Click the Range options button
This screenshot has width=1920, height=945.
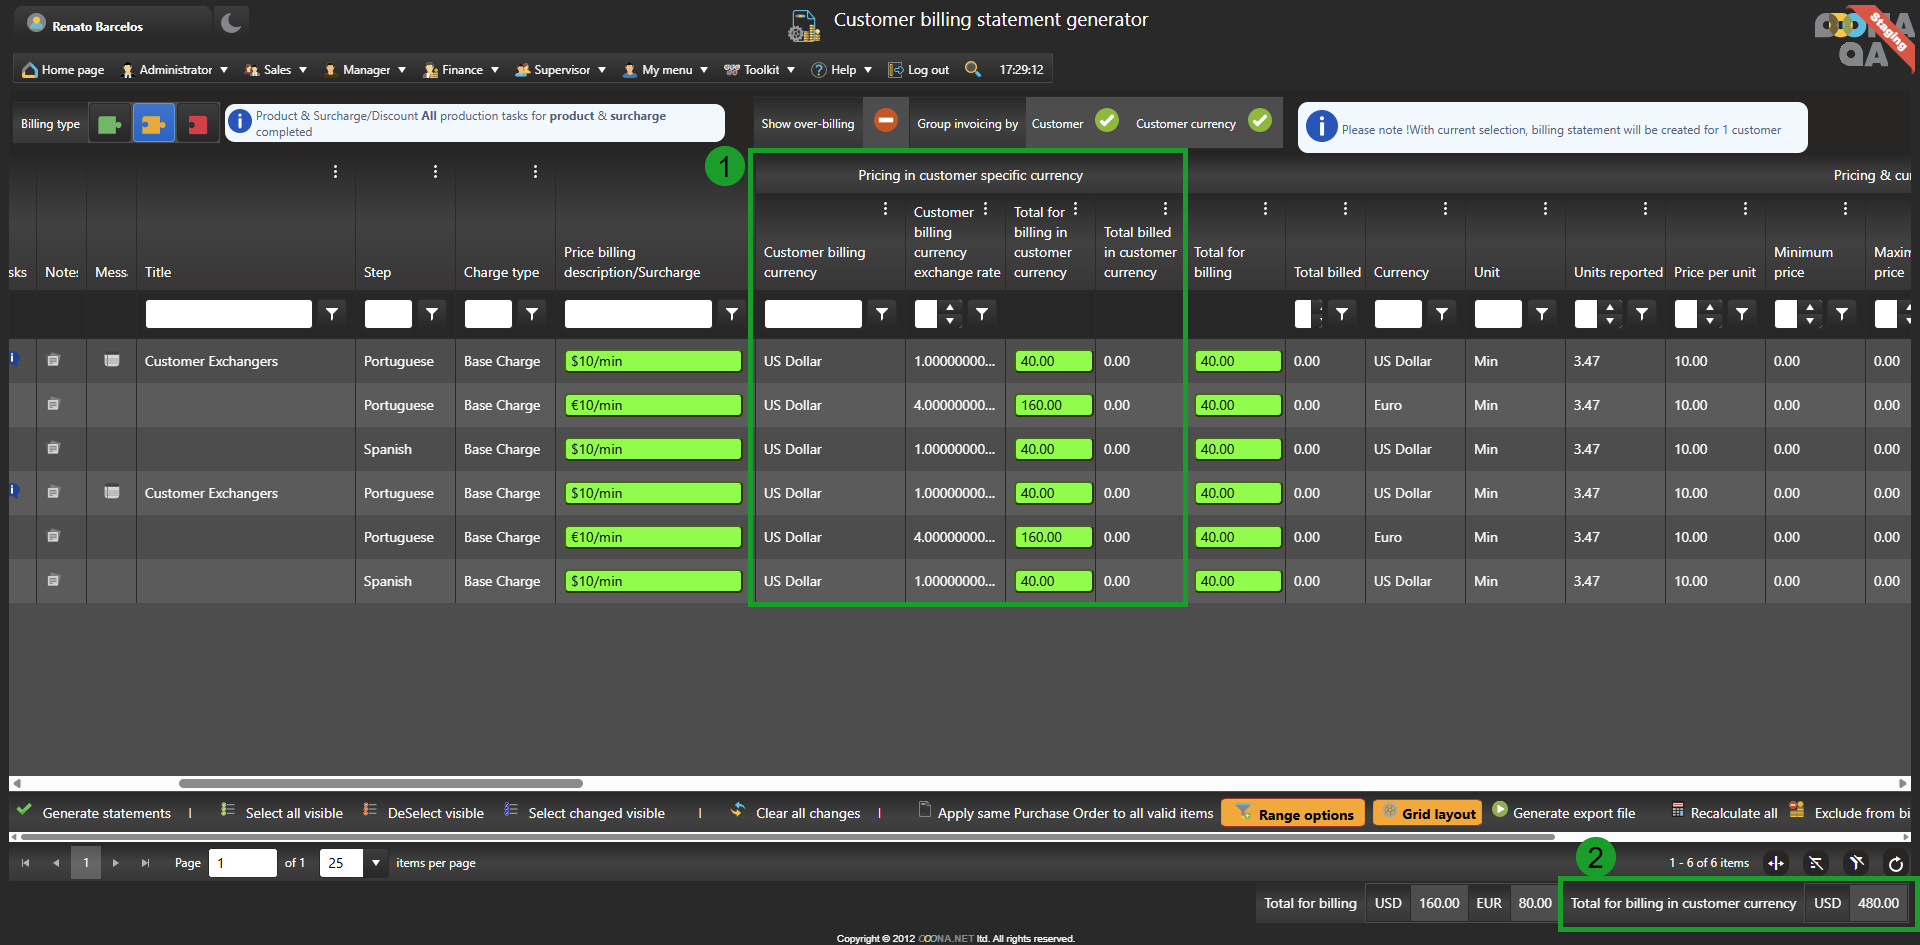click(1294, 814)
